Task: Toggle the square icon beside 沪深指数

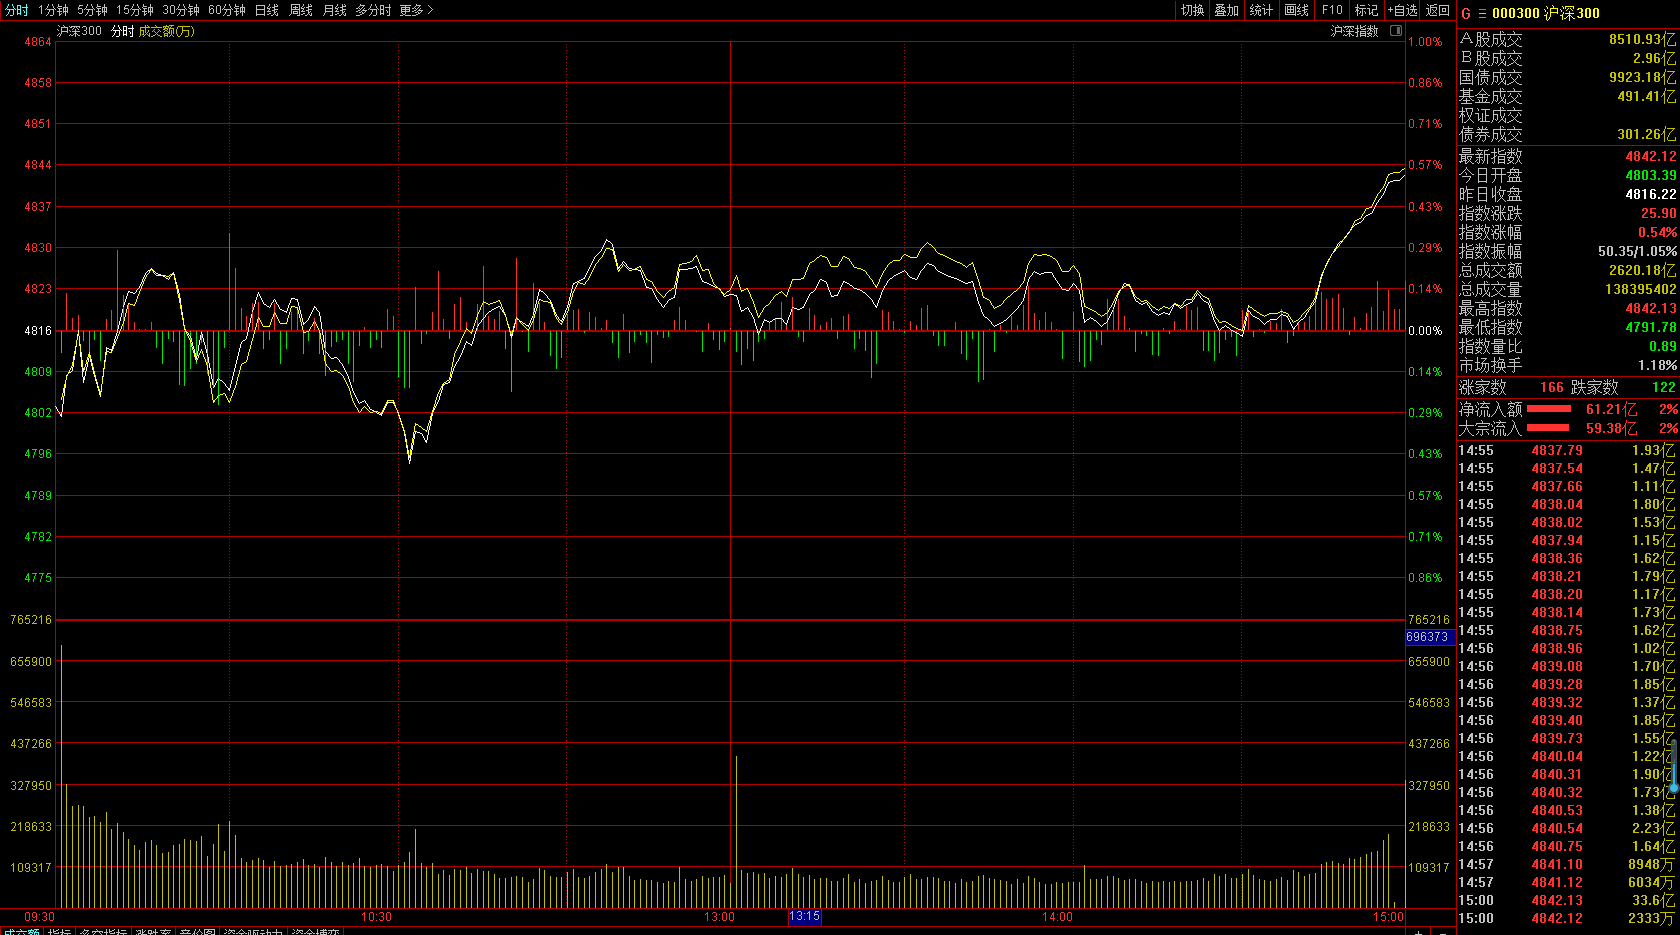Action: click(1396, 31)
